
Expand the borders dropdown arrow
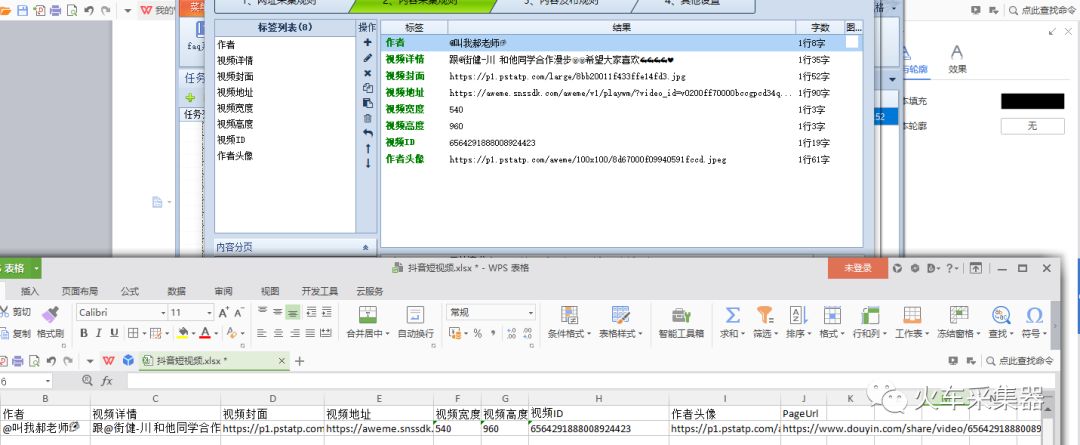145,333
